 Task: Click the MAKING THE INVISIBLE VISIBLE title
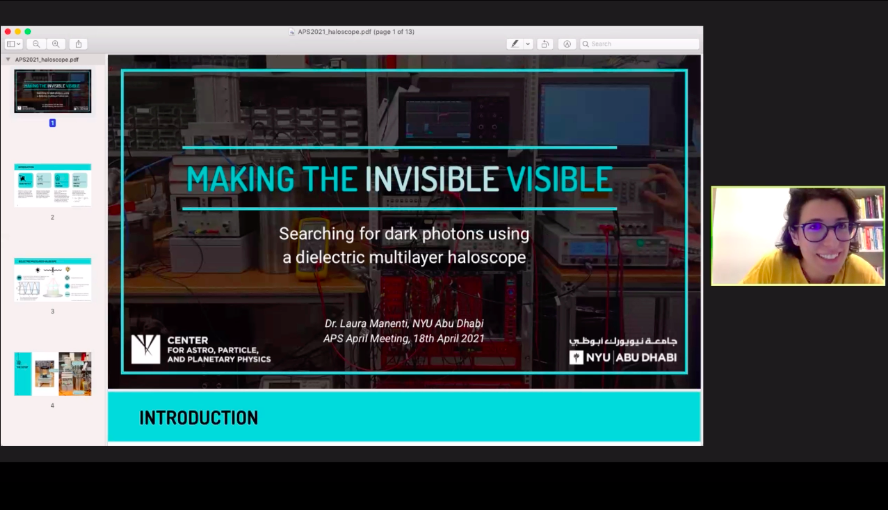click(400, 179)
